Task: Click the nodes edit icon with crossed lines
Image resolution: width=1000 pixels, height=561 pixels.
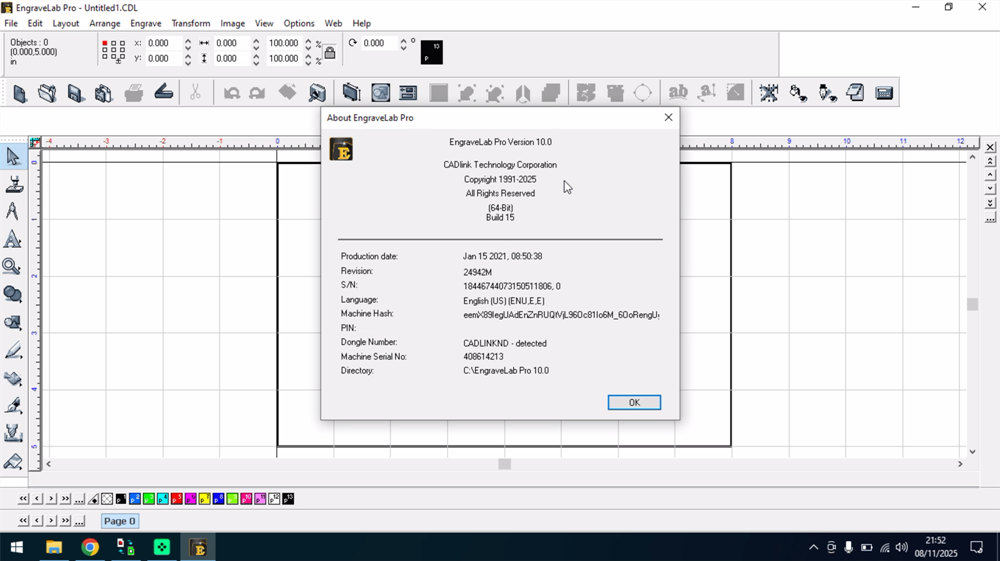Action: [769, 93]
